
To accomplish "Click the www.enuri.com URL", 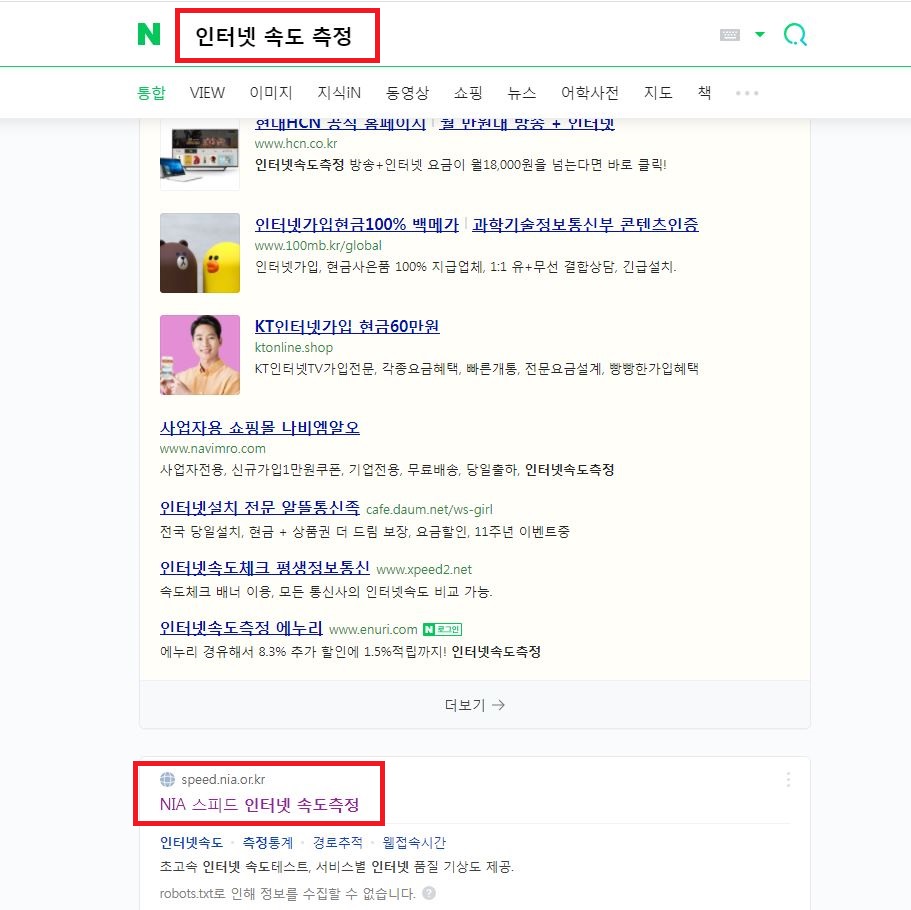I will pos(373,629).
